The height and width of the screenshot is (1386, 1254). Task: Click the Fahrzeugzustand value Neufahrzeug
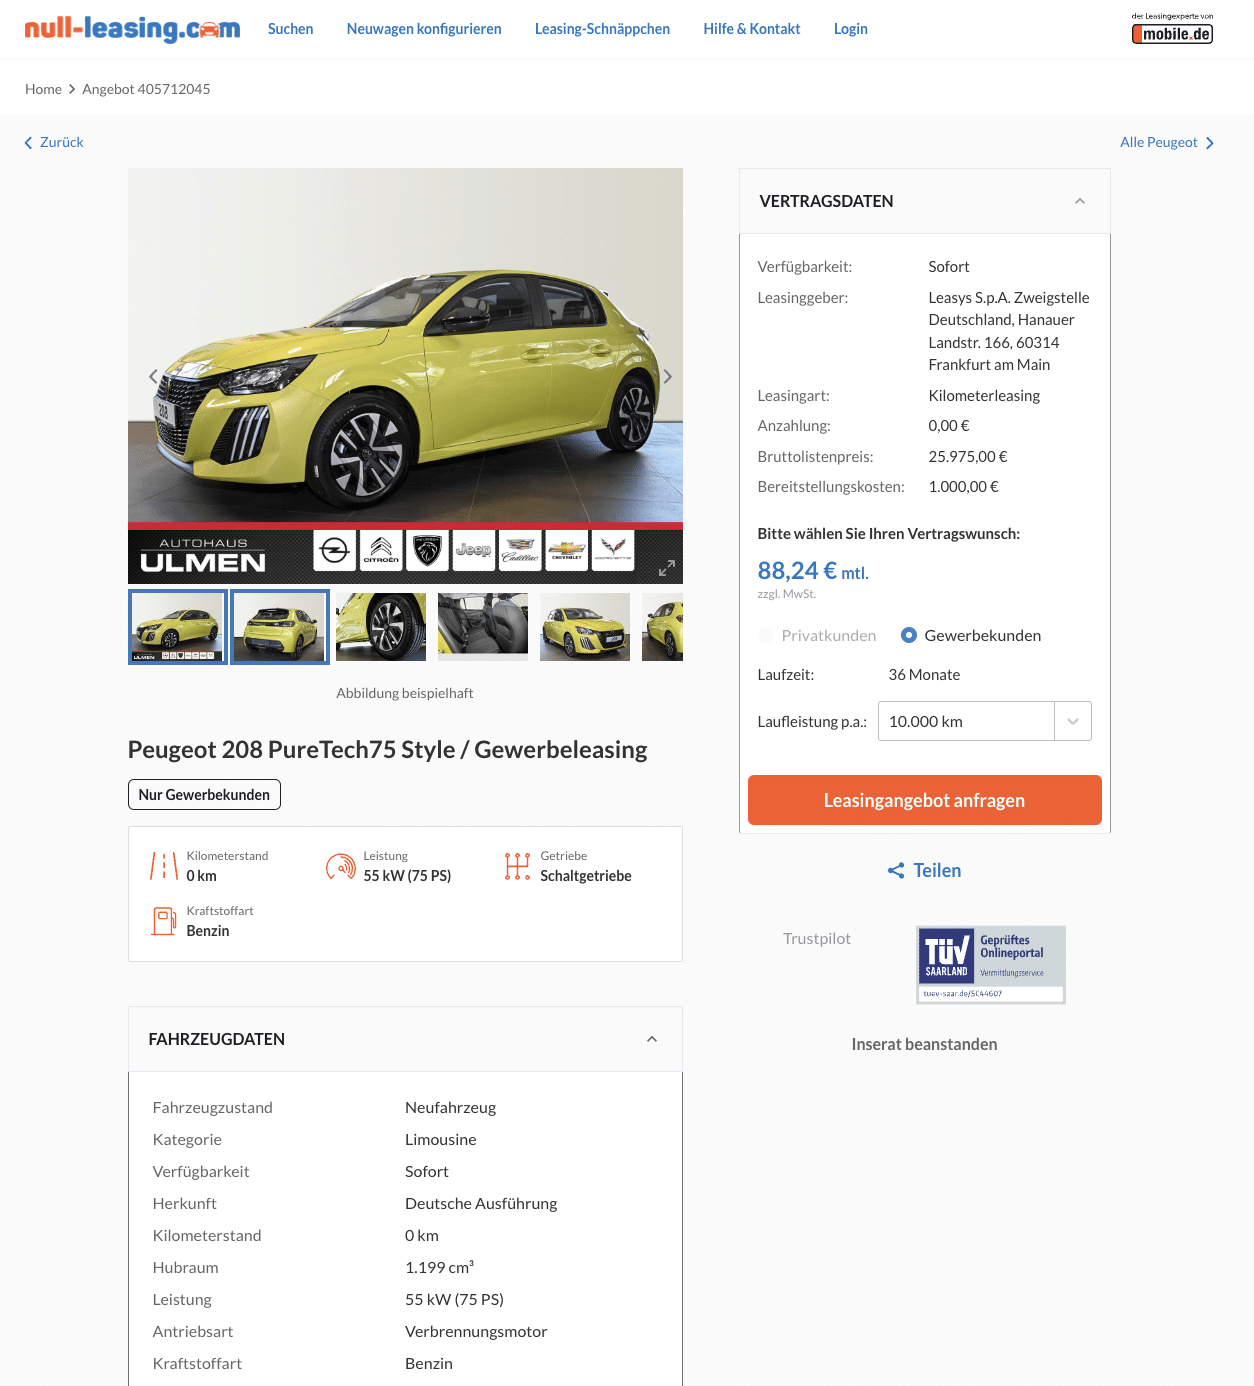450,1107
